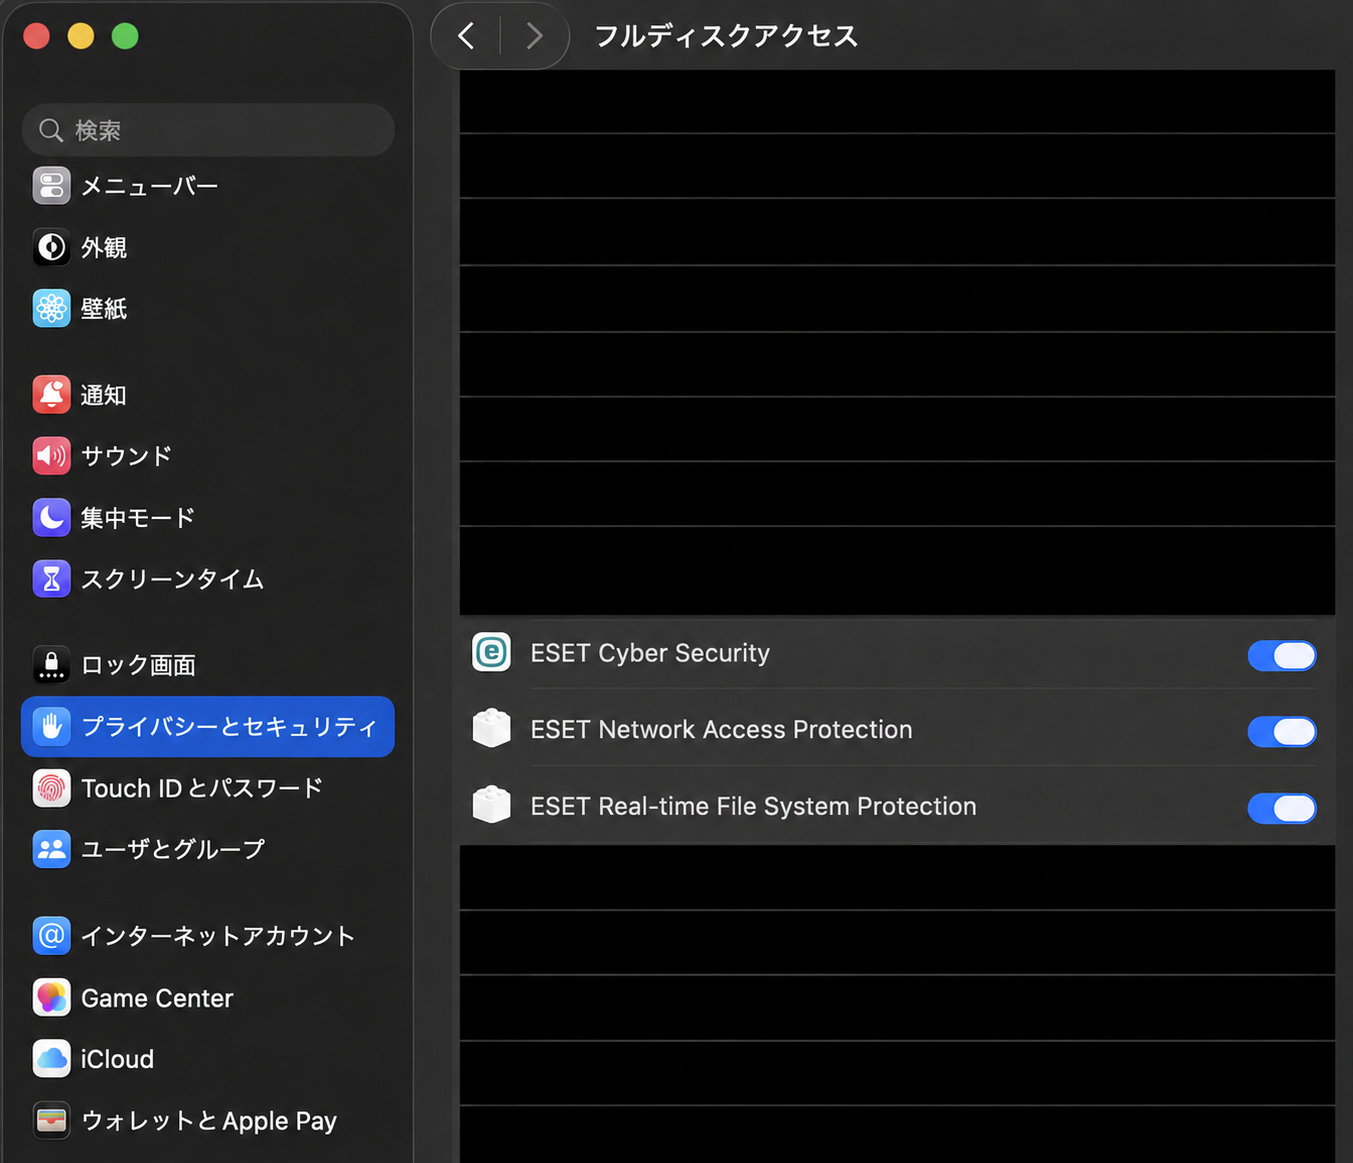Screen dimensions: 1353x1163
Task: Open ユーザとグループ settings
Action: pos(173,849)
